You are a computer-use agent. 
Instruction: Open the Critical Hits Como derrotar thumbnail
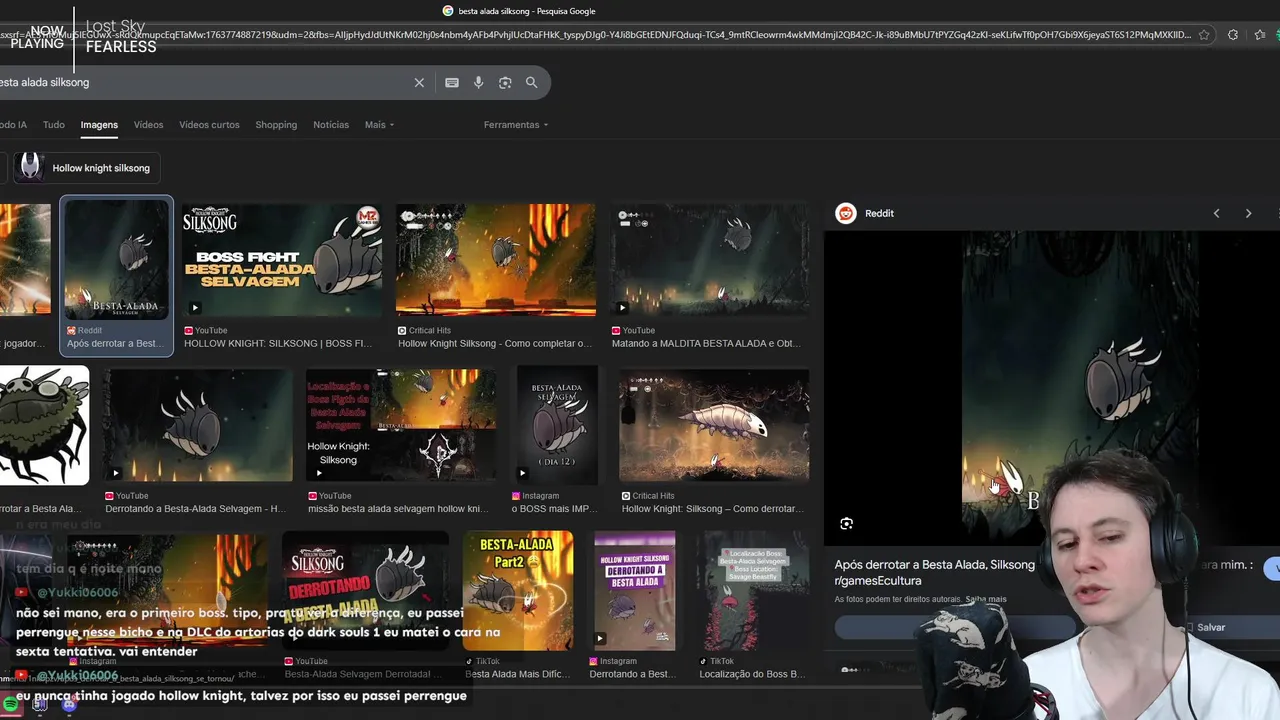pyautogui.click(x=714, y=425)
